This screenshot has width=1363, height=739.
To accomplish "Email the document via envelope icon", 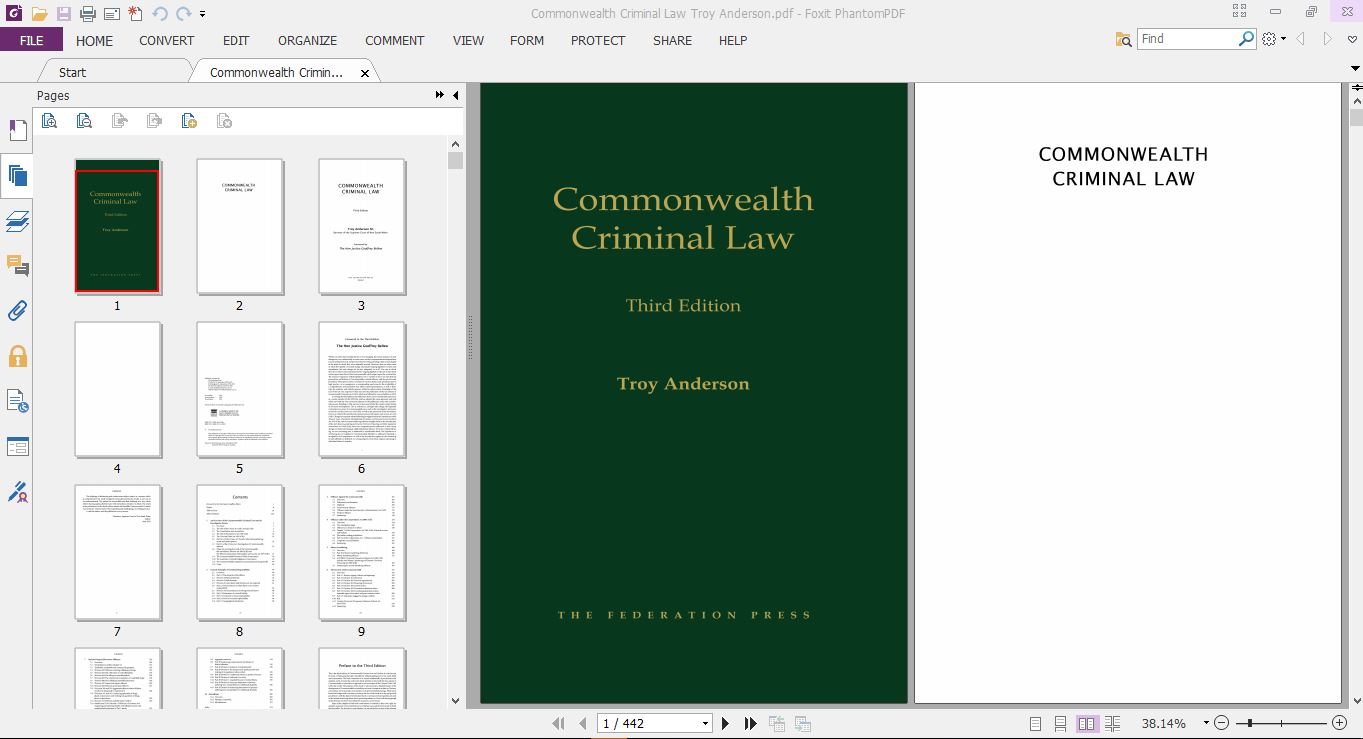I will [x=111, y=14].
